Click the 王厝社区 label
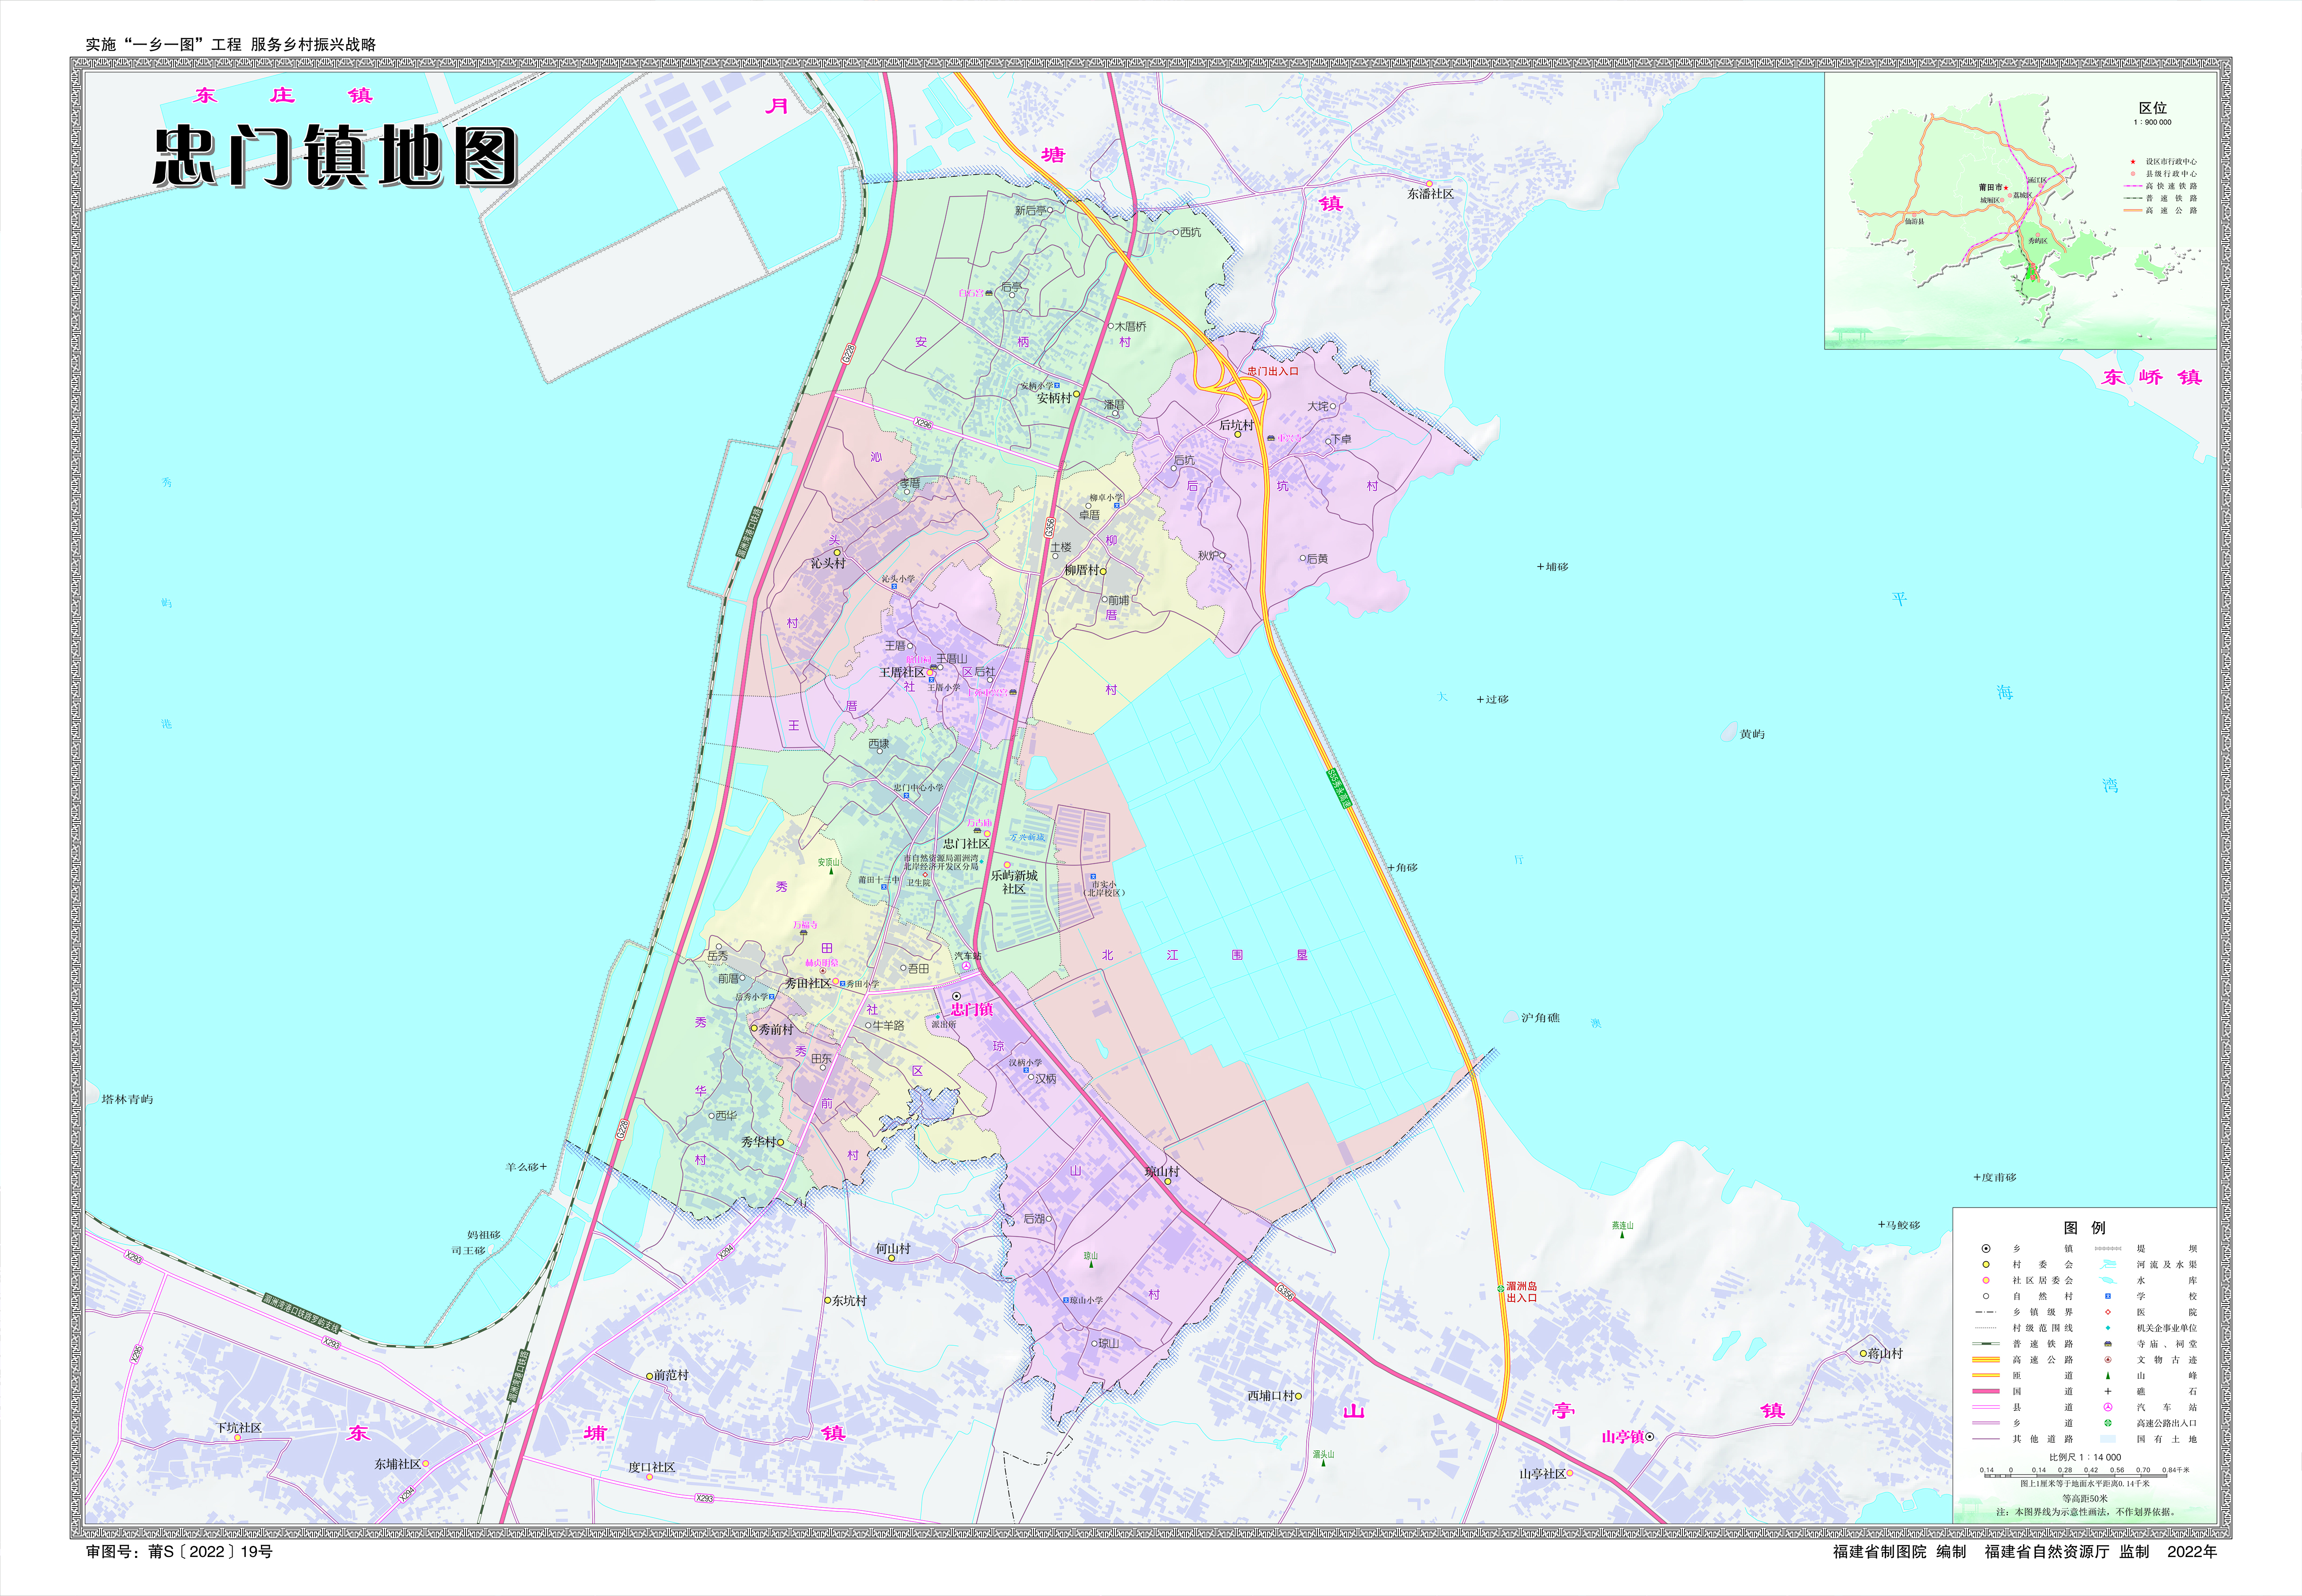Viewport: 2302px width, 1596px height. pyautogui.click(x=902, y=672)
